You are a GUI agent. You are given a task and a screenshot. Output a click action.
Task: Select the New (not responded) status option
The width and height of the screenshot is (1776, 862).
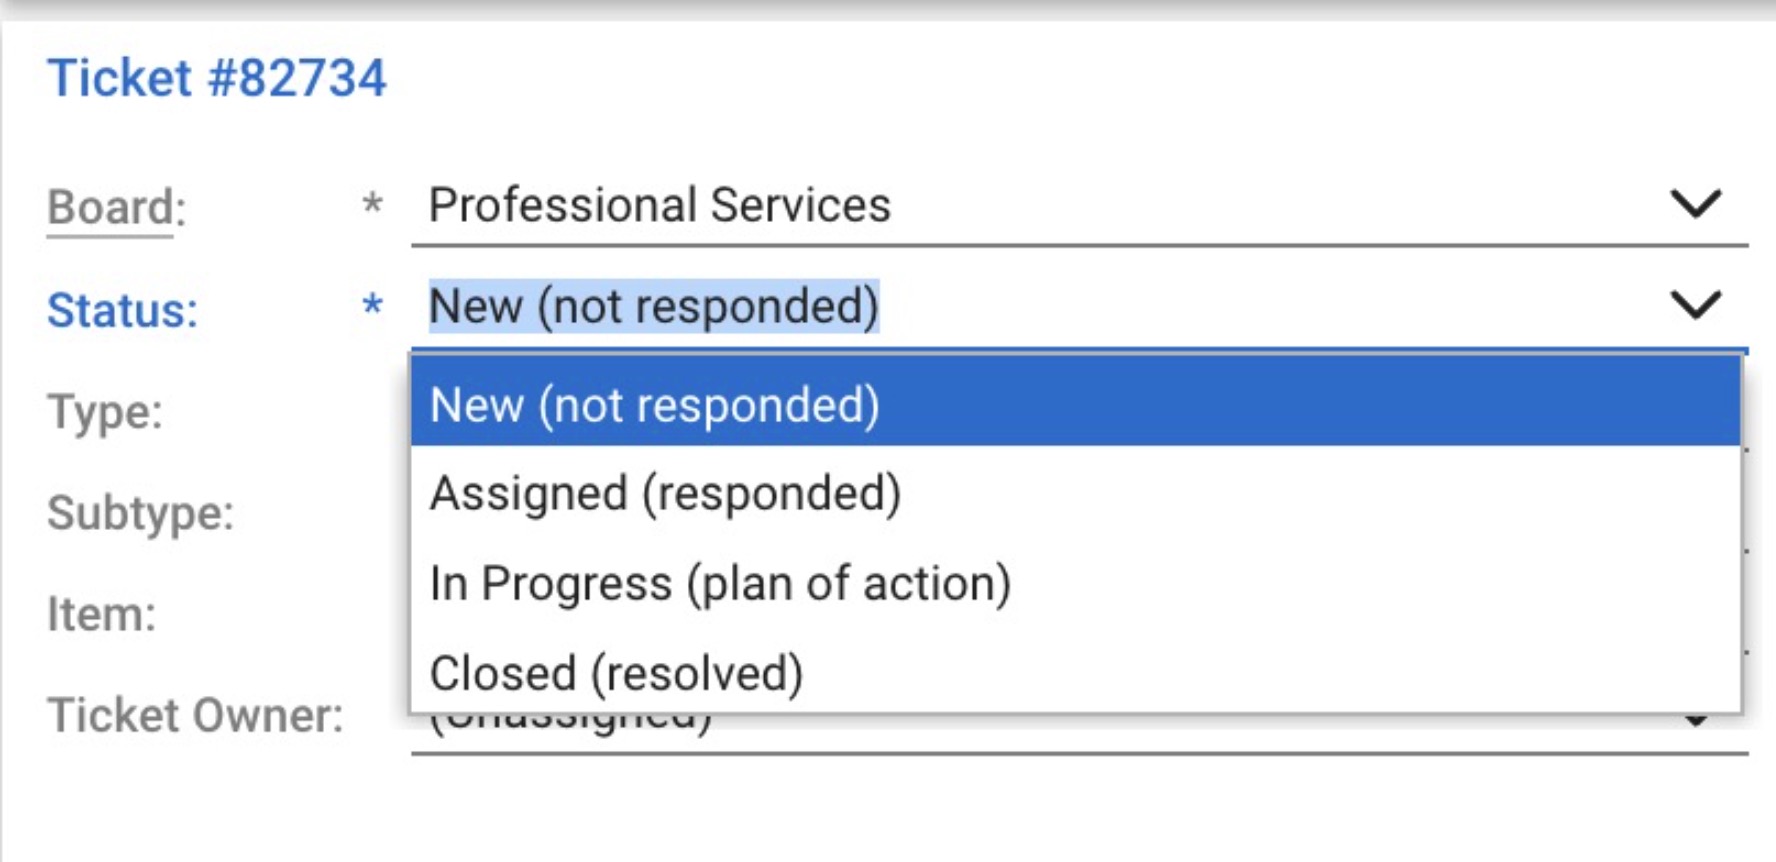coord(656,405)
